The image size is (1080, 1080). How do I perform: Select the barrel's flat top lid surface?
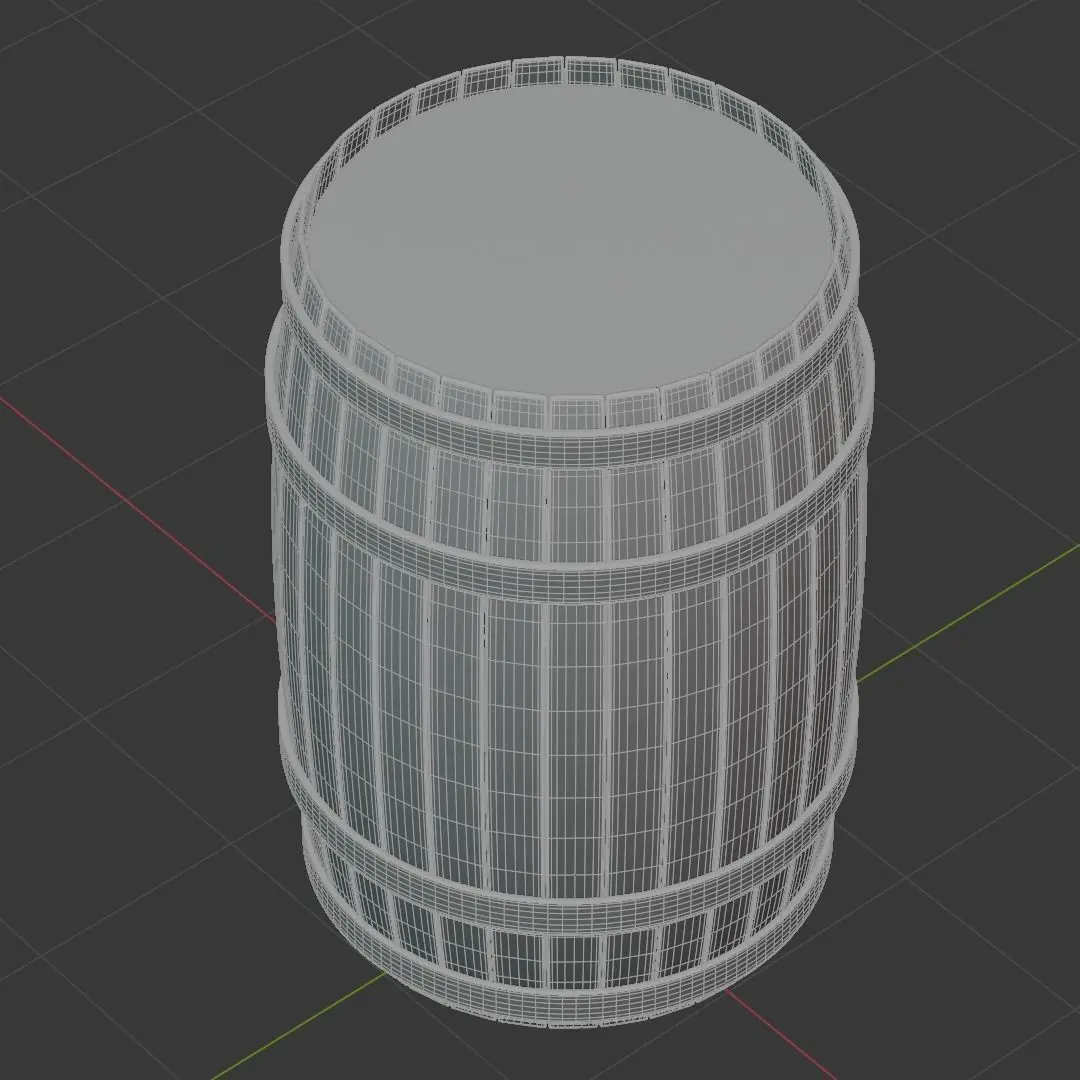(569, 239)
